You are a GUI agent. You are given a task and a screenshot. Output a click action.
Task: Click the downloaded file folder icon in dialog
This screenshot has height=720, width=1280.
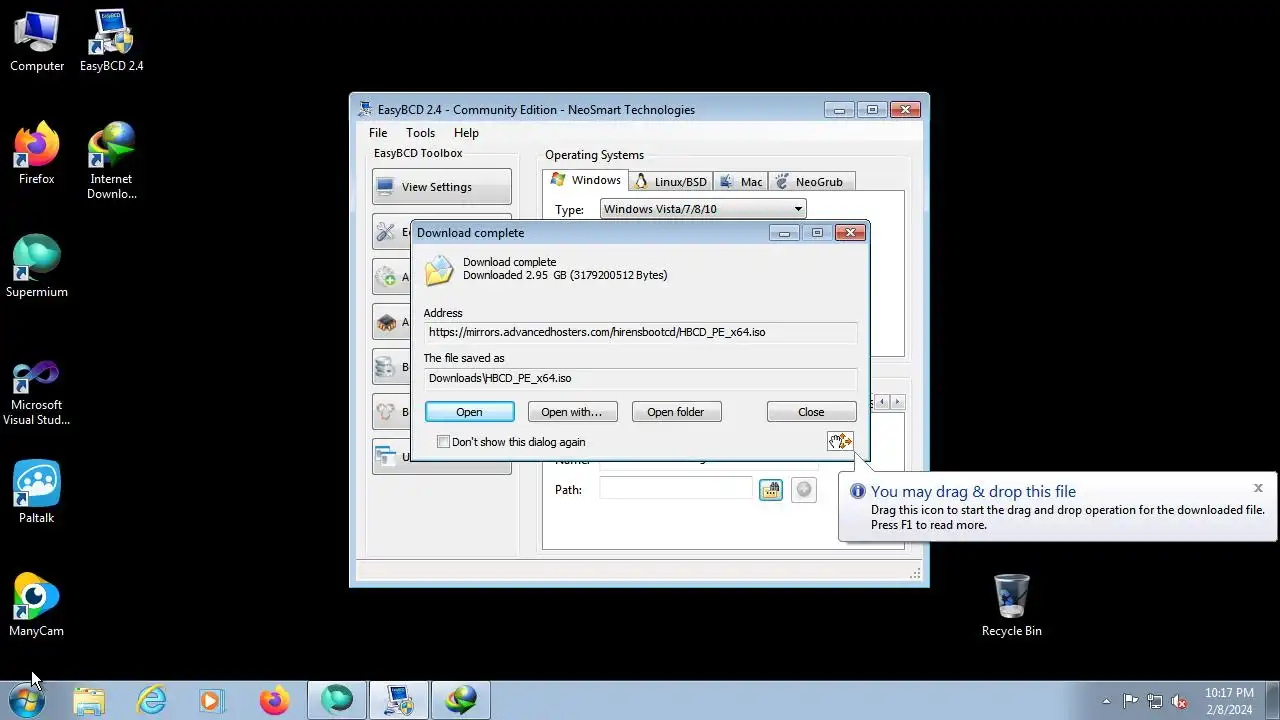438,270
